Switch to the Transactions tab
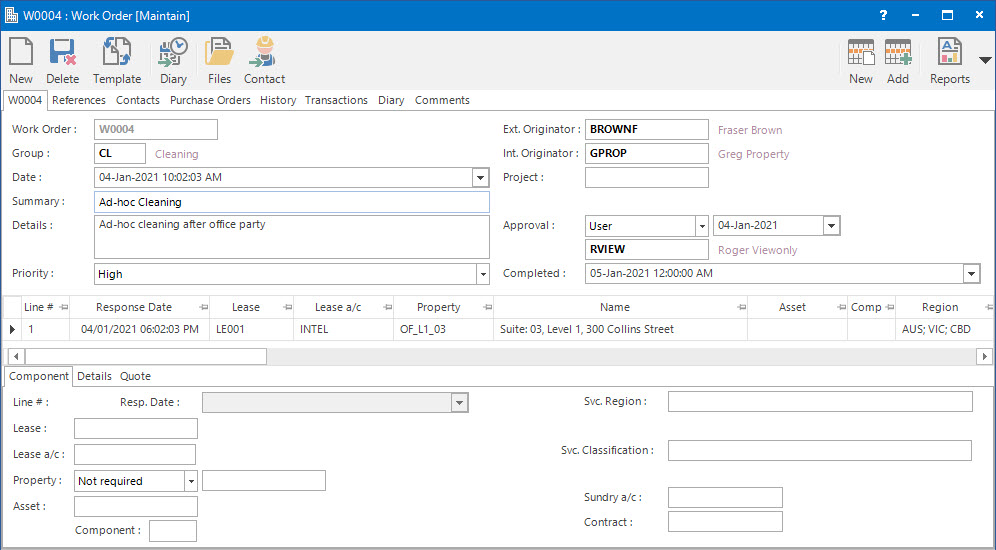The width and height of the screenshot is (996, 550). 336,100
